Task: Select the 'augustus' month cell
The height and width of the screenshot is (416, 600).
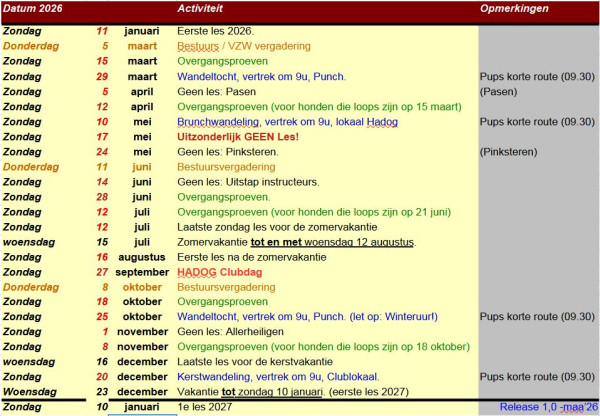Action: point(142,257)
